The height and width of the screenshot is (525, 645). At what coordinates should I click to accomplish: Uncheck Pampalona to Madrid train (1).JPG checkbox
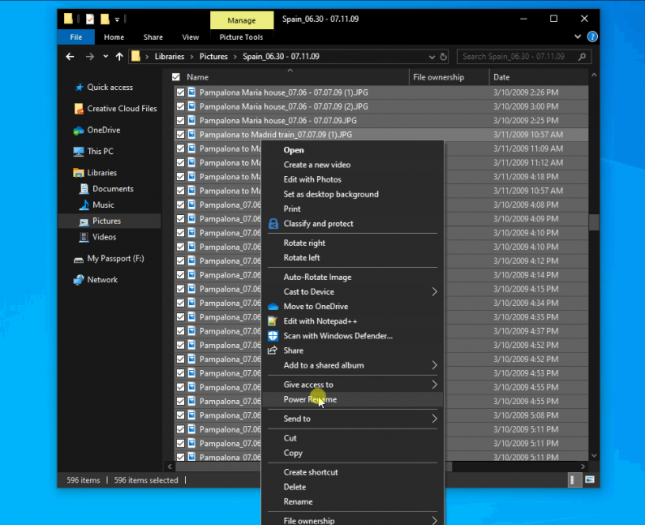pyautogui.click(x=180, y=135)
